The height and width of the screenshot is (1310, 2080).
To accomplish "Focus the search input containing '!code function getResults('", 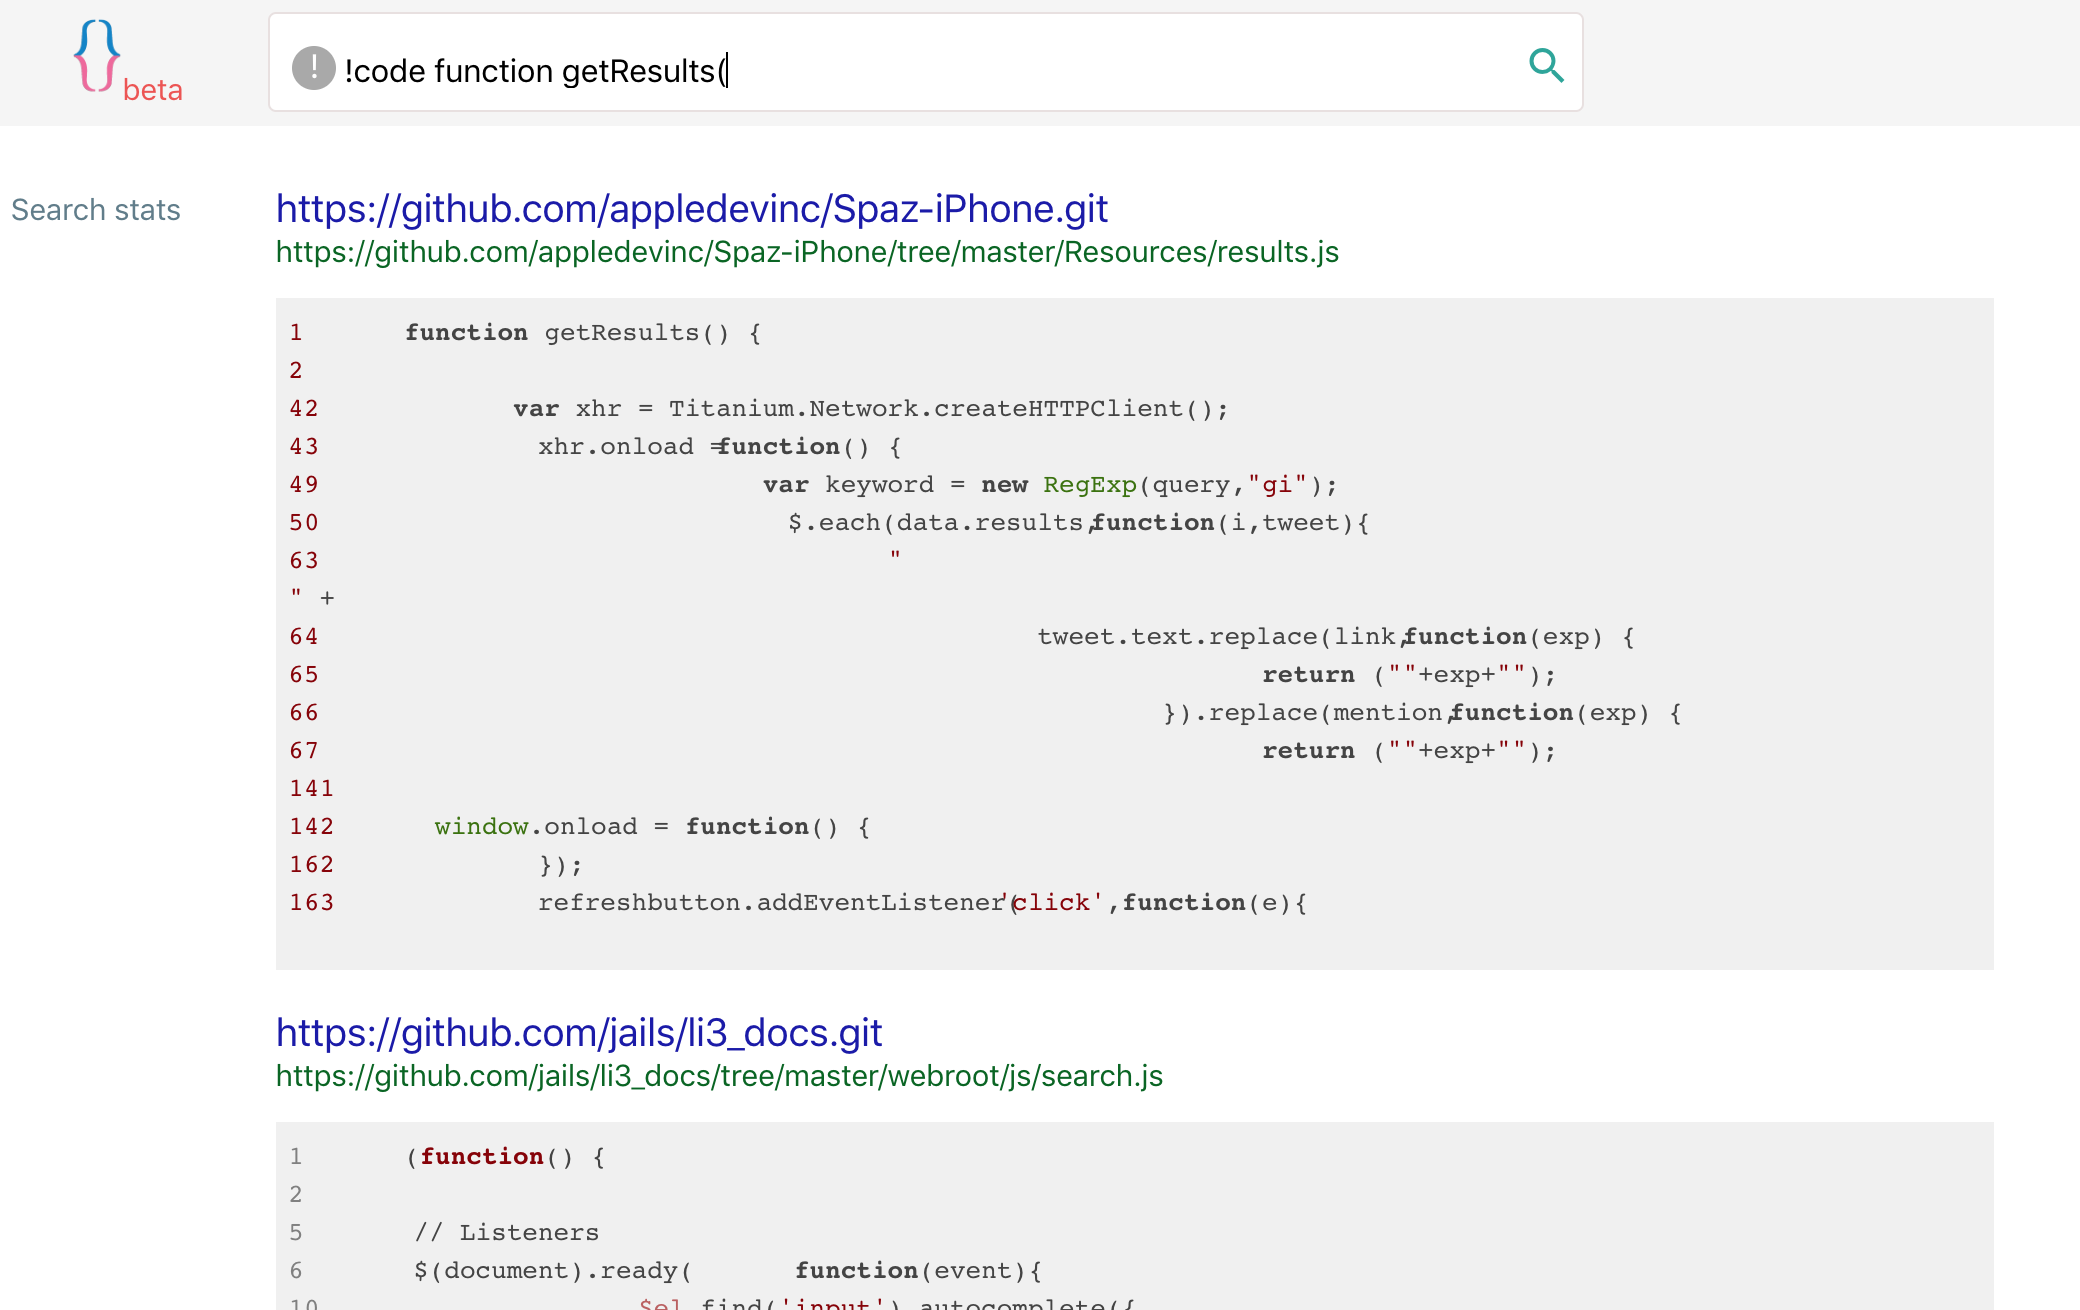I will coord(925,63).
